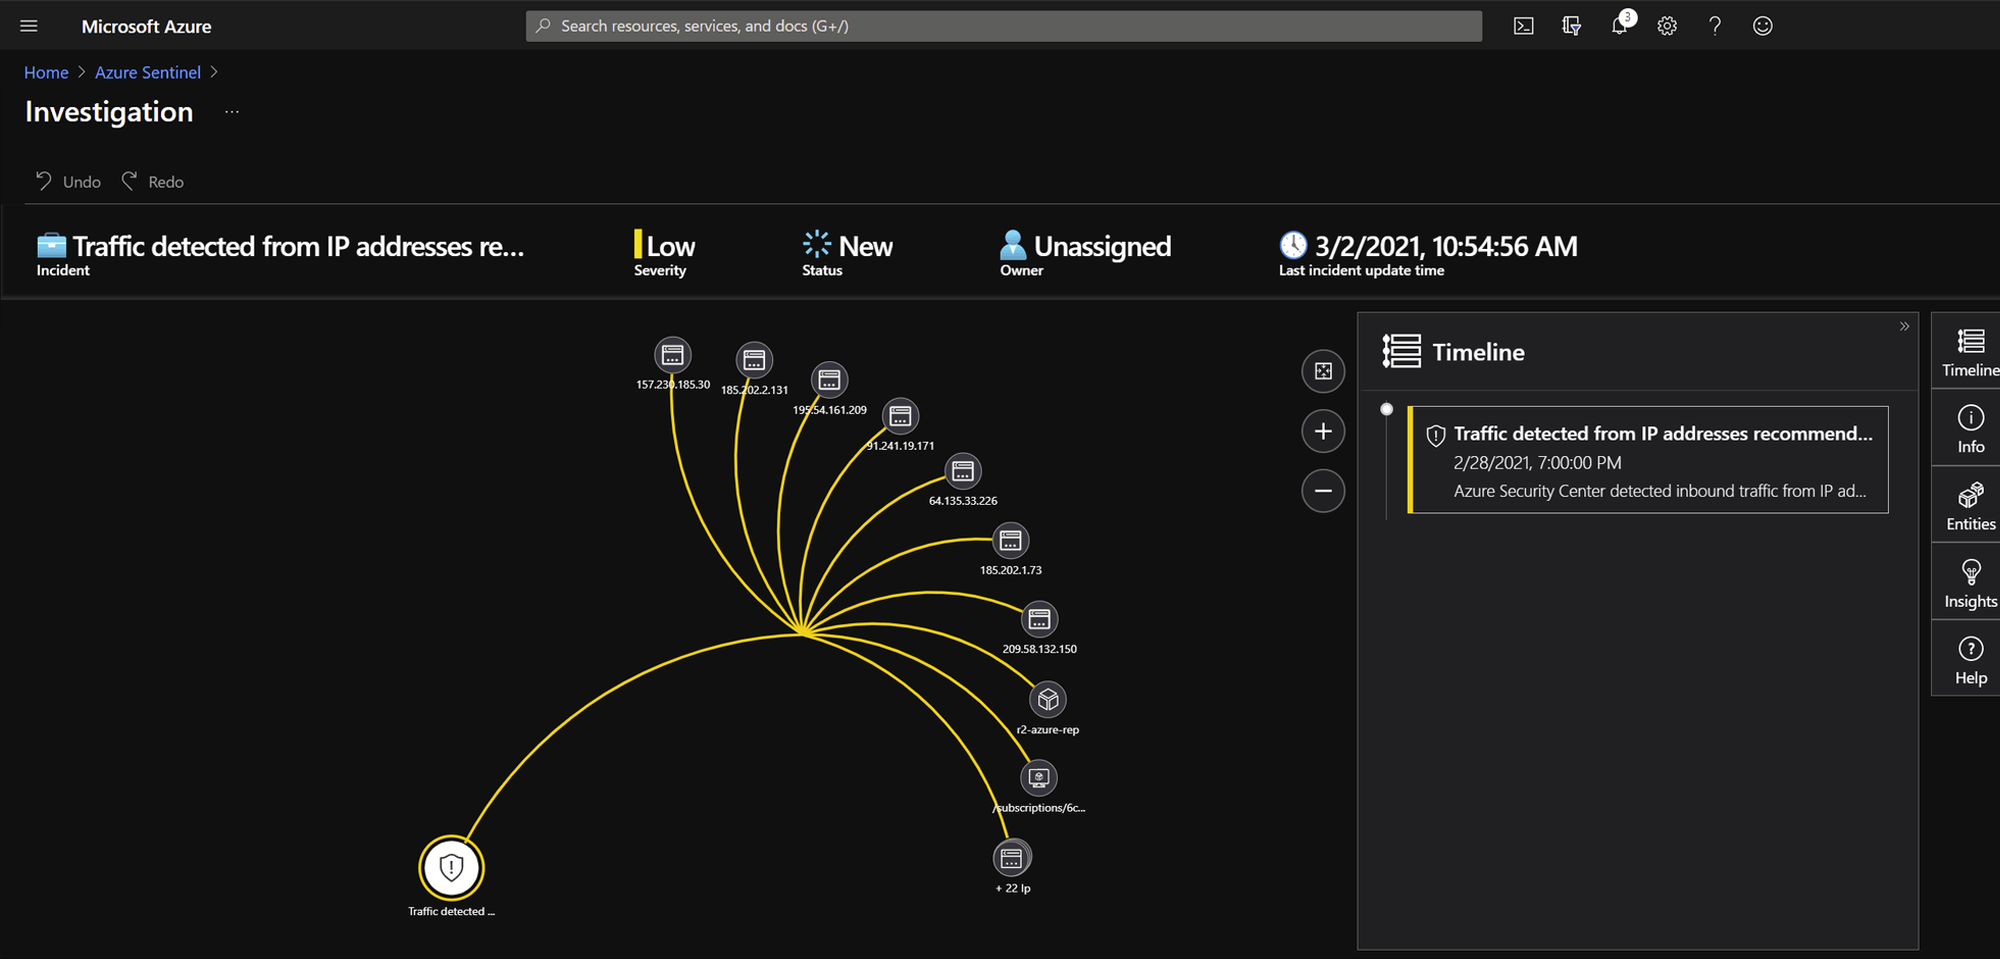Click the Undo button

coord(68,181)
